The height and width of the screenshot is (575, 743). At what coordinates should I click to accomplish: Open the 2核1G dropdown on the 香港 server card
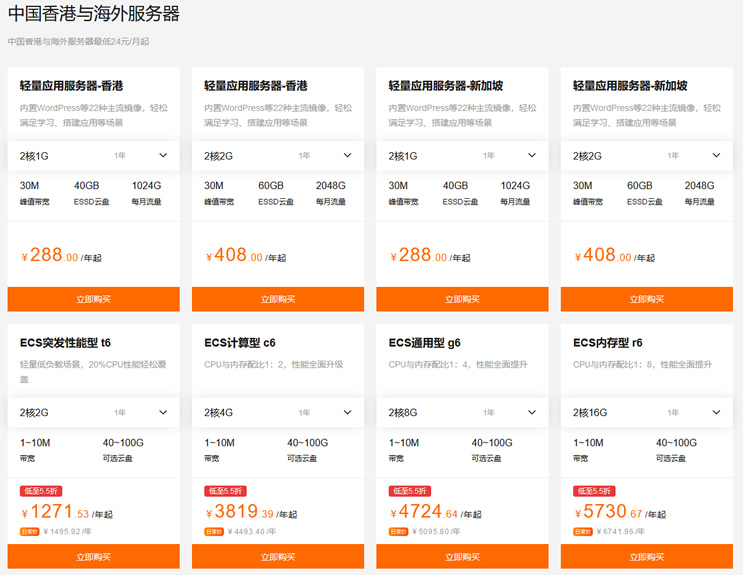pyautogui.click(x=93, y=156)
